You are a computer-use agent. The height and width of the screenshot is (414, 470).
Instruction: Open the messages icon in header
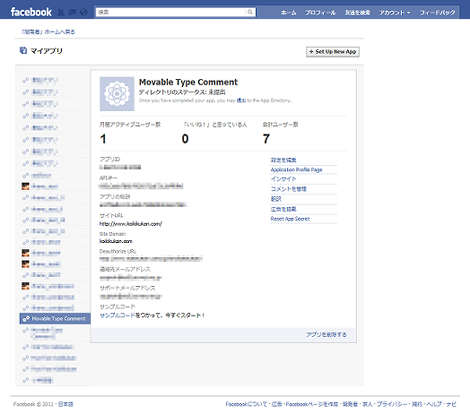coord(72,12)
